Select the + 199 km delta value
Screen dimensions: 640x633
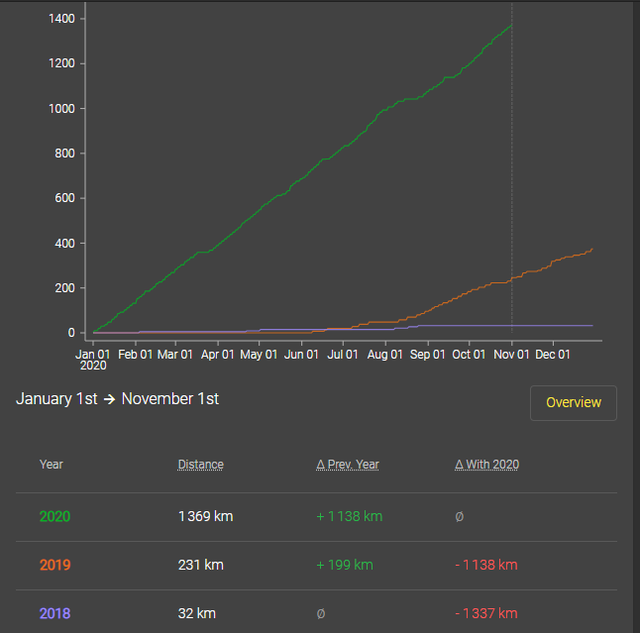pyautogui.click(x=345, y=565)
